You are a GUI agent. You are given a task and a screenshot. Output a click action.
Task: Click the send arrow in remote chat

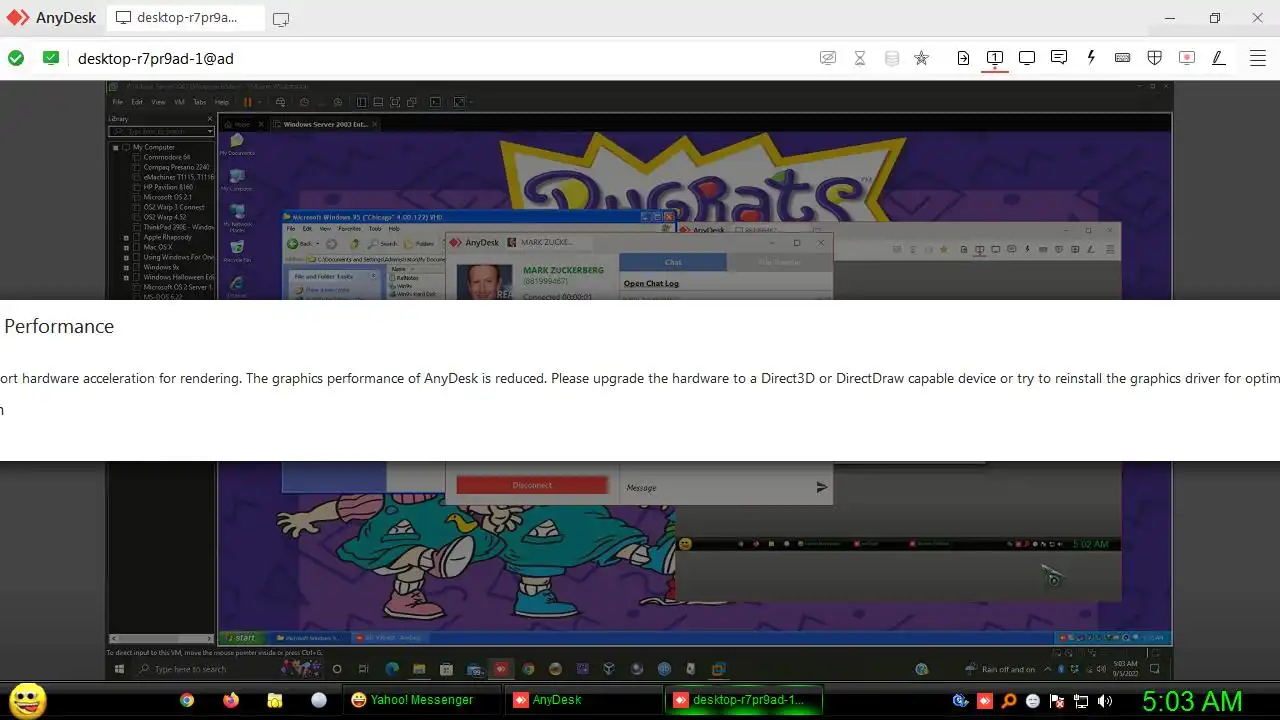click(x=821, y=487)
